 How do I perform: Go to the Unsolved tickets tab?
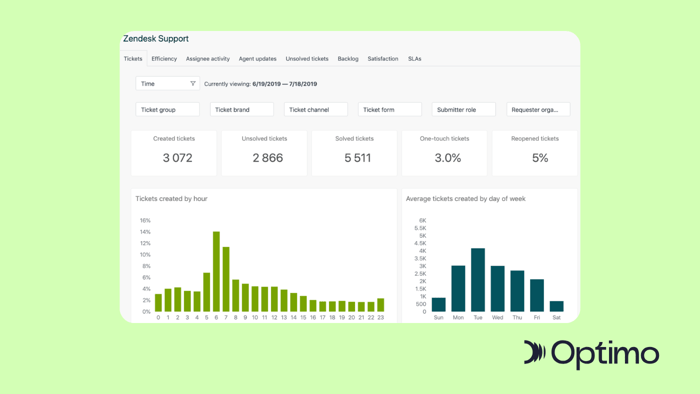click(307, 58)
